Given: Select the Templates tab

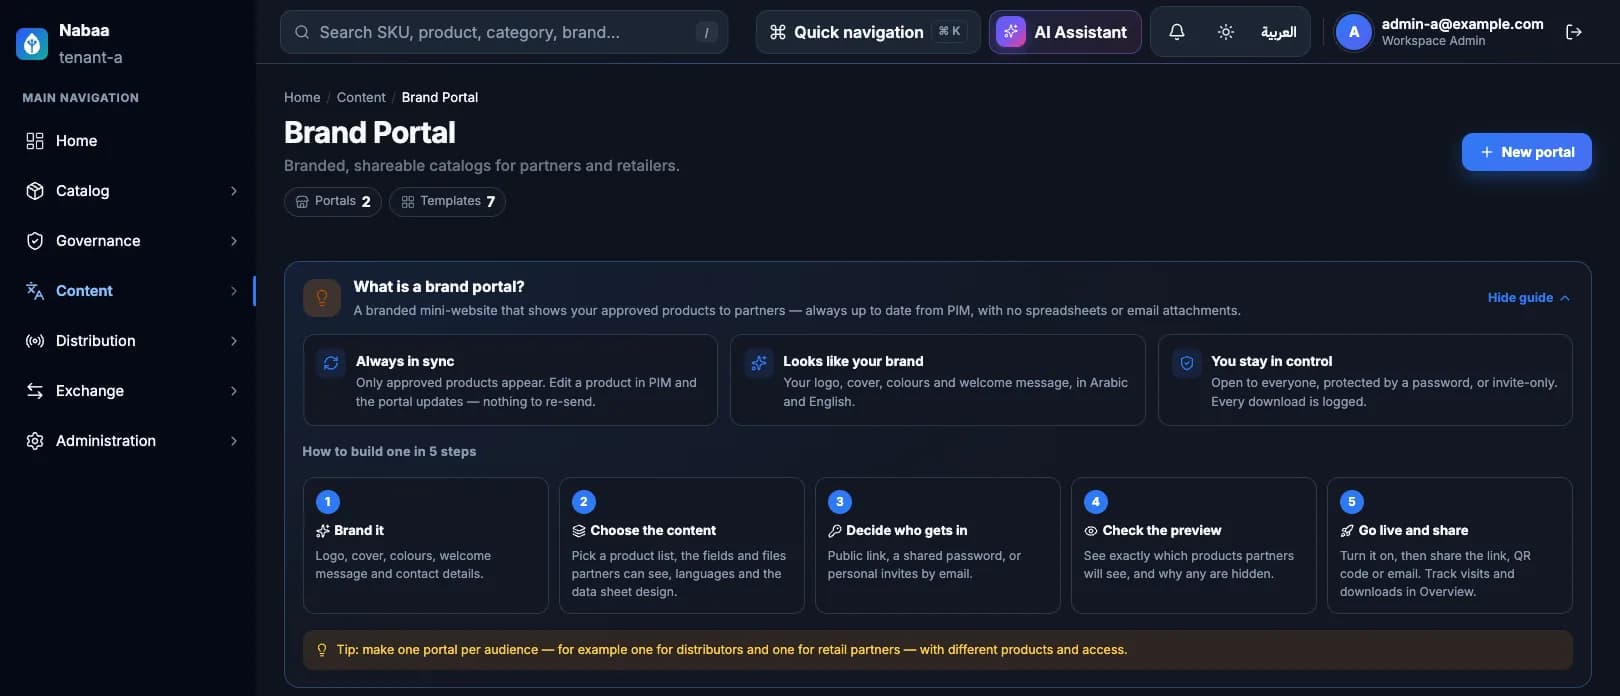Looking at the screenshot, I should pyautogui.click(x=447, y=201).
